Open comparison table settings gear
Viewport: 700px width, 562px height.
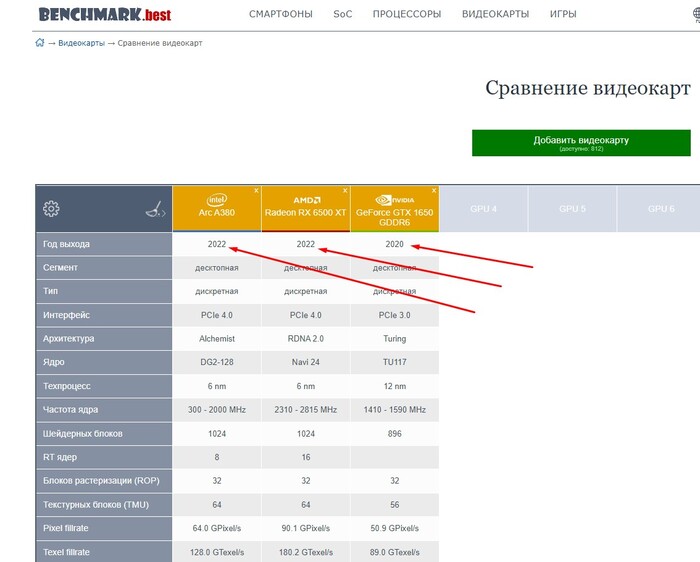(x=51, y=208)
